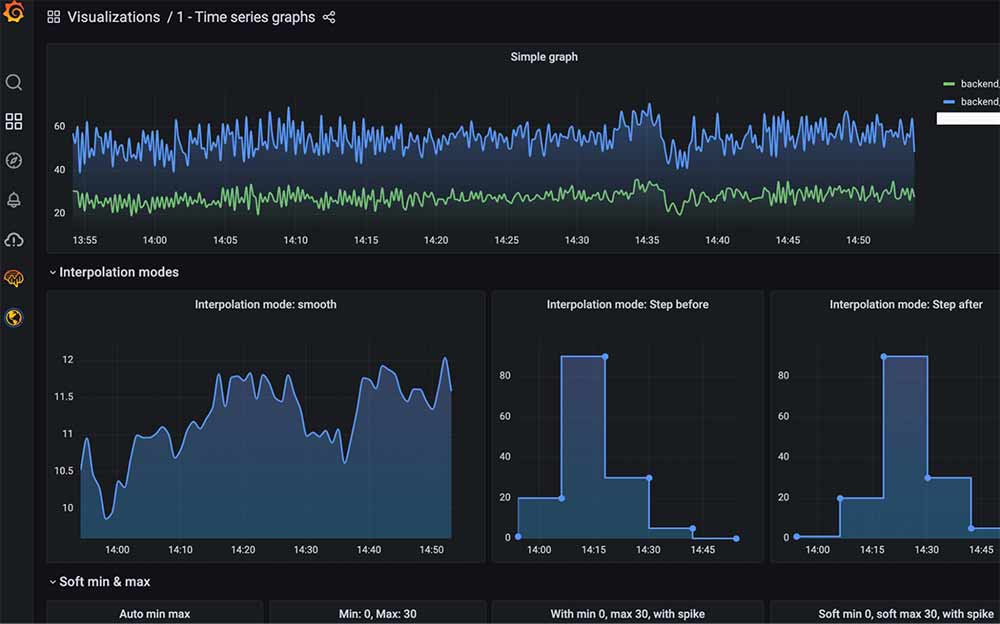Click the 14:20 label on smooth graph axis

pos(243,549)
